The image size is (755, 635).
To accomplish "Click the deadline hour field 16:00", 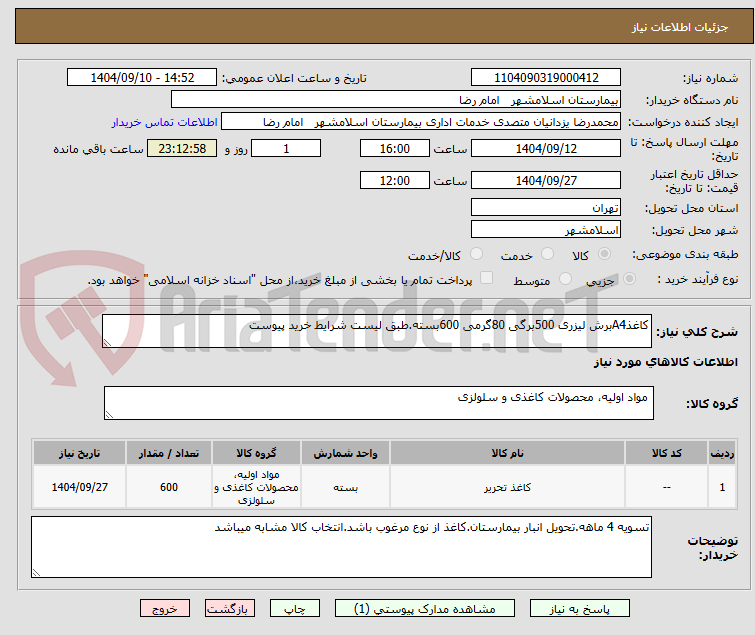I will pyautogui.click(x=394, y=148).
